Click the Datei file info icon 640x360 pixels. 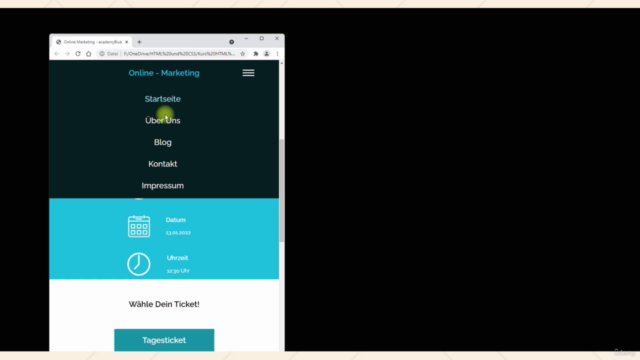[102, 54]
